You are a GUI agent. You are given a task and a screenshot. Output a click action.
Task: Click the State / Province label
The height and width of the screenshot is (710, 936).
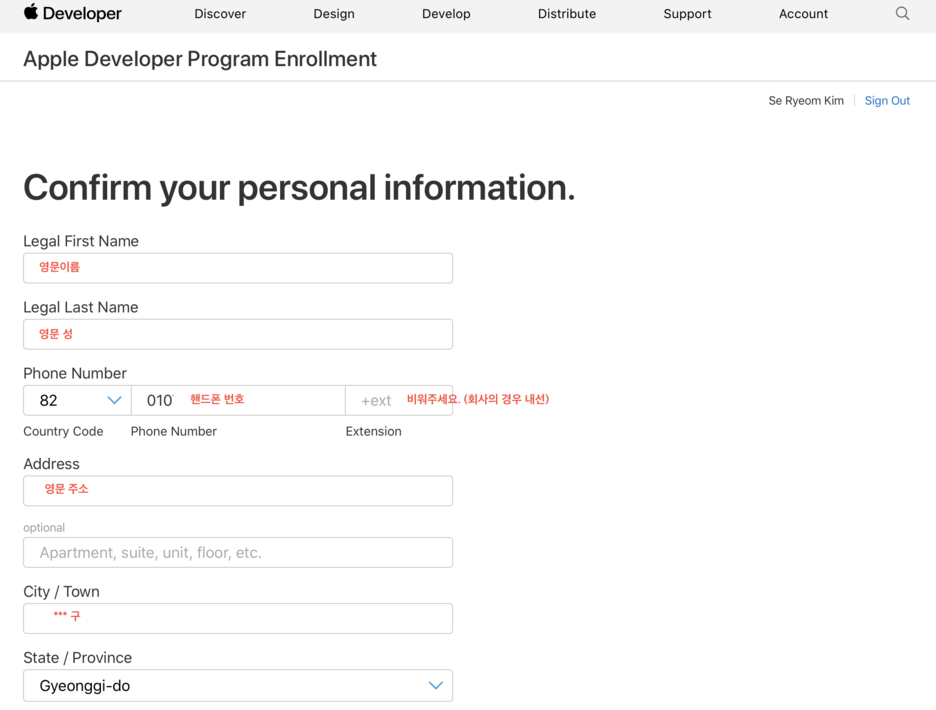[x=78, y=658]
